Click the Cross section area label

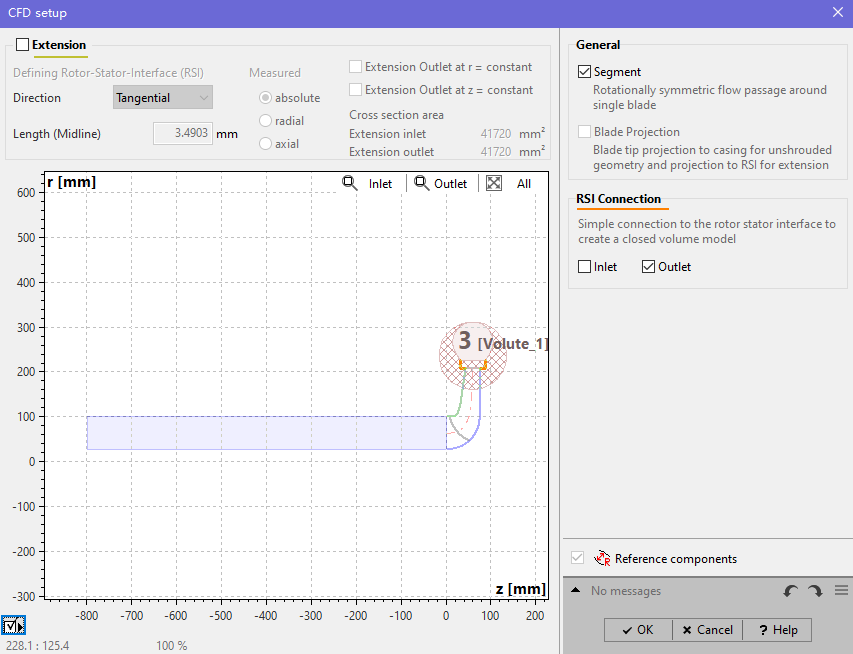coord(397,115)
